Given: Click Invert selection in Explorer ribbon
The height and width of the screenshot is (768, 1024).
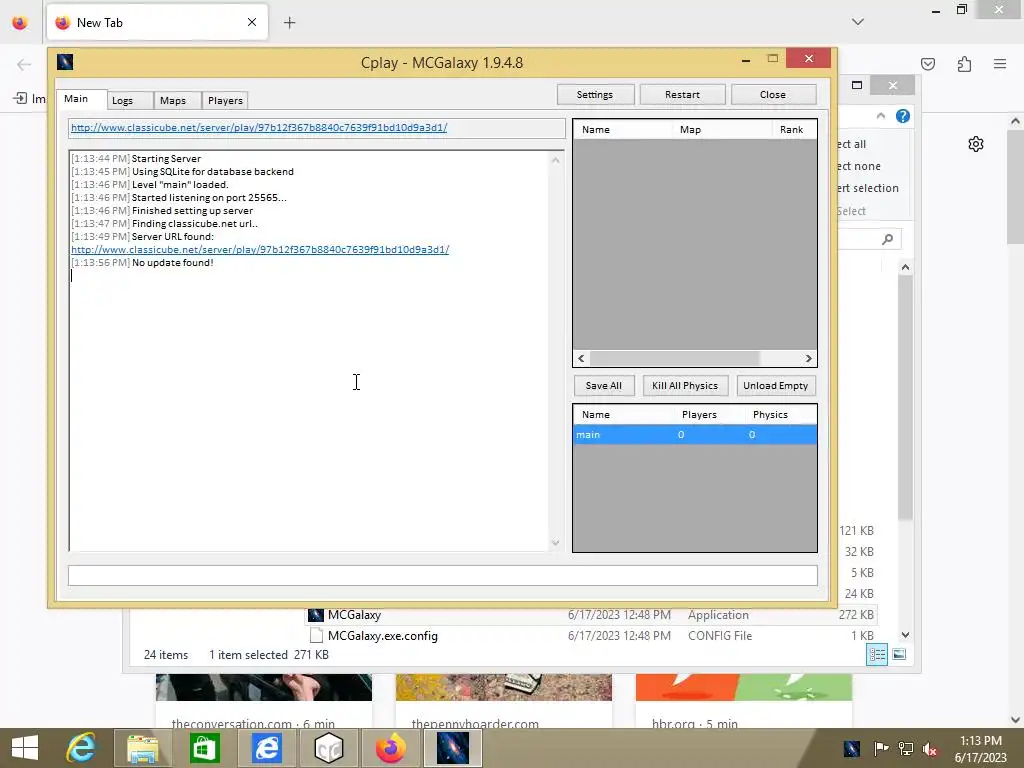Looking at the screenshot, I should tap(868, 188).
